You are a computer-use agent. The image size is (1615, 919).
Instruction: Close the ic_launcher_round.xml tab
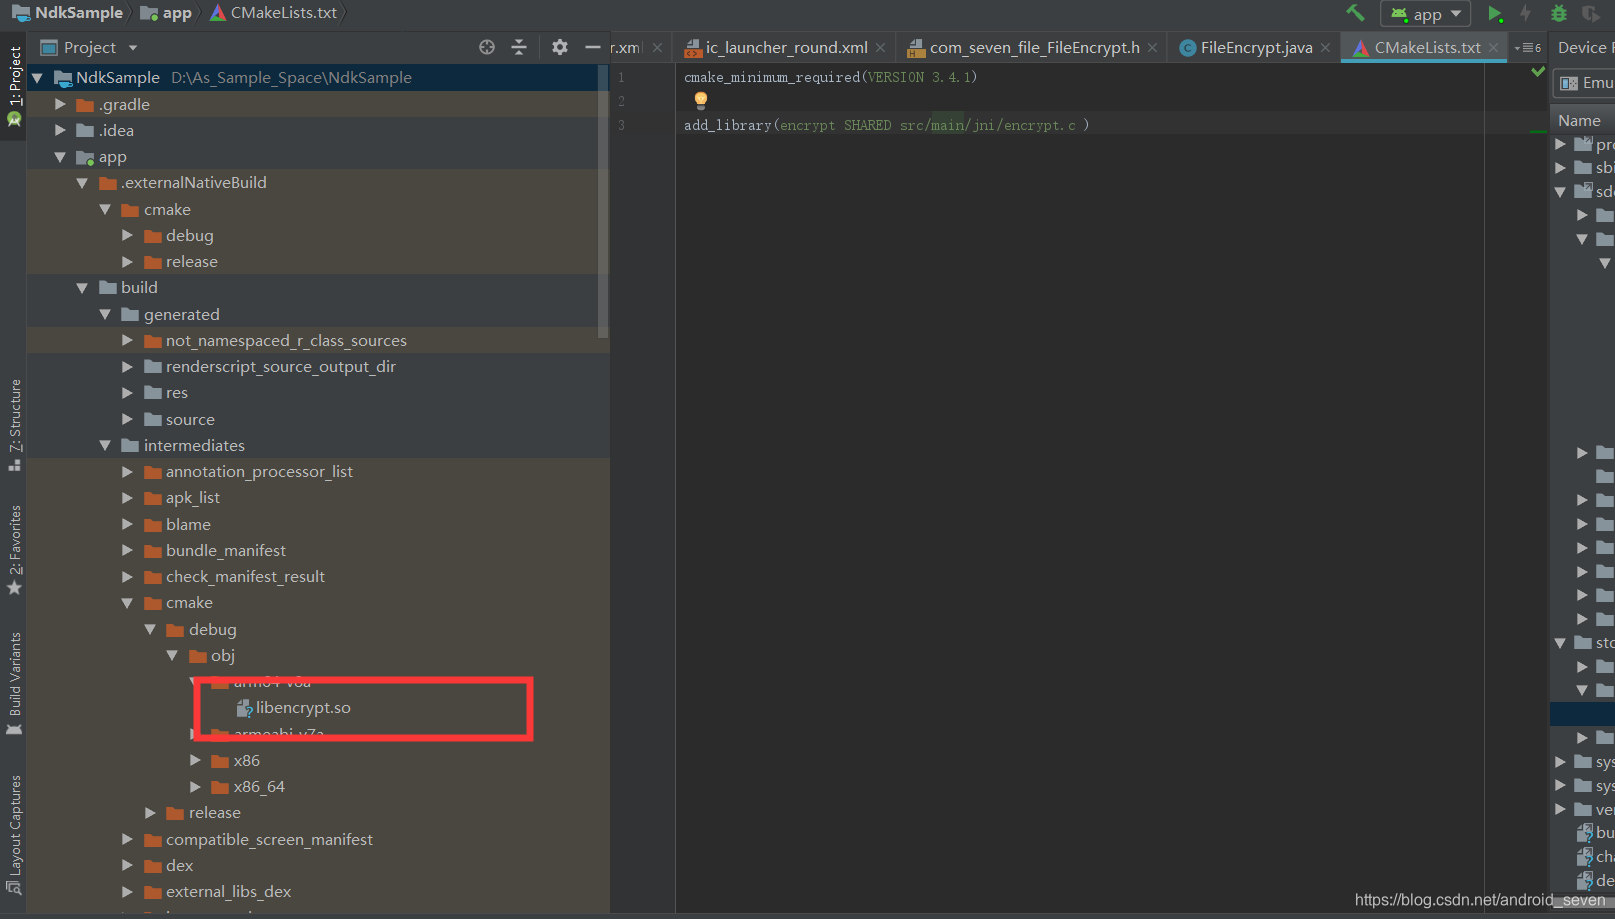[x=880, y=48]
